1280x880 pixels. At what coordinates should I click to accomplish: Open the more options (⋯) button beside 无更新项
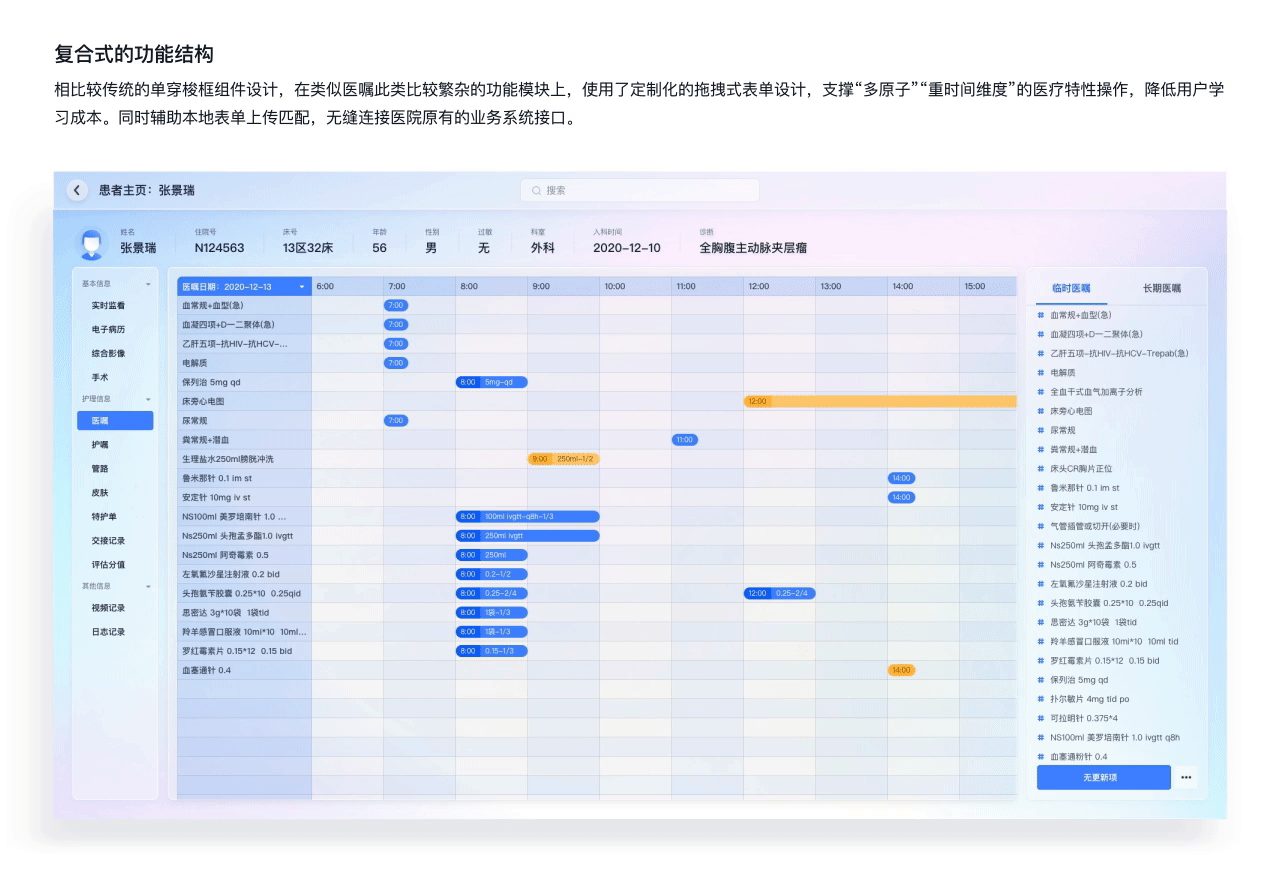[1186, 777]
